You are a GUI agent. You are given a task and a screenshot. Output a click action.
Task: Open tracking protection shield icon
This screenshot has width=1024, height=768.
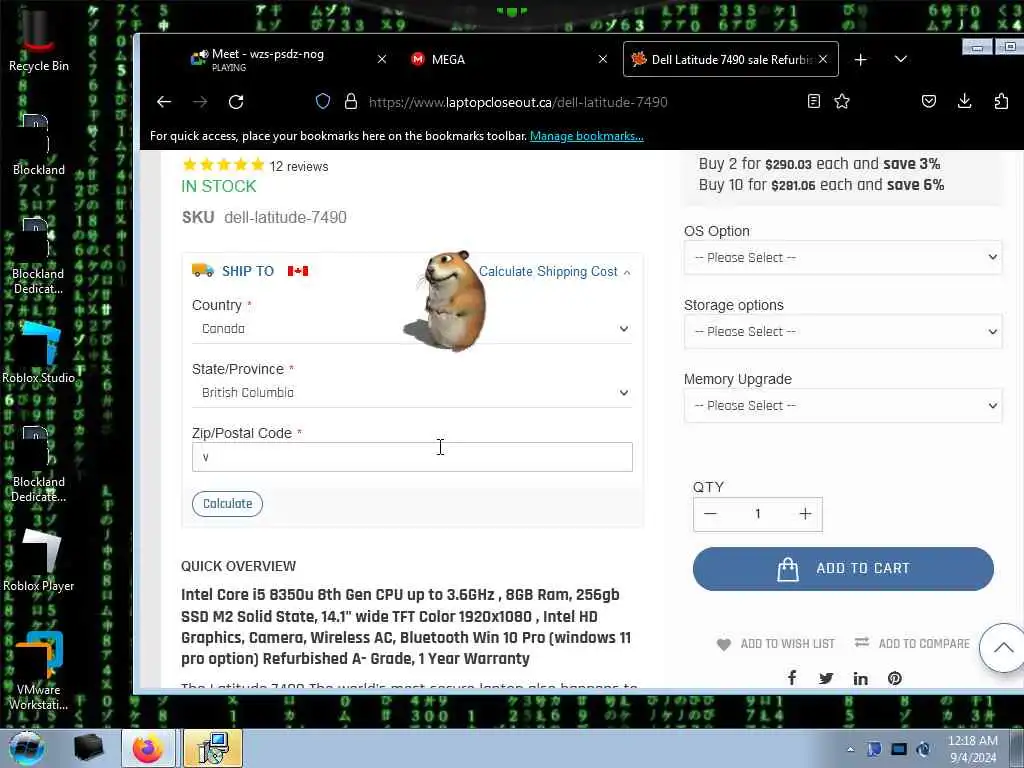[323, 101]
